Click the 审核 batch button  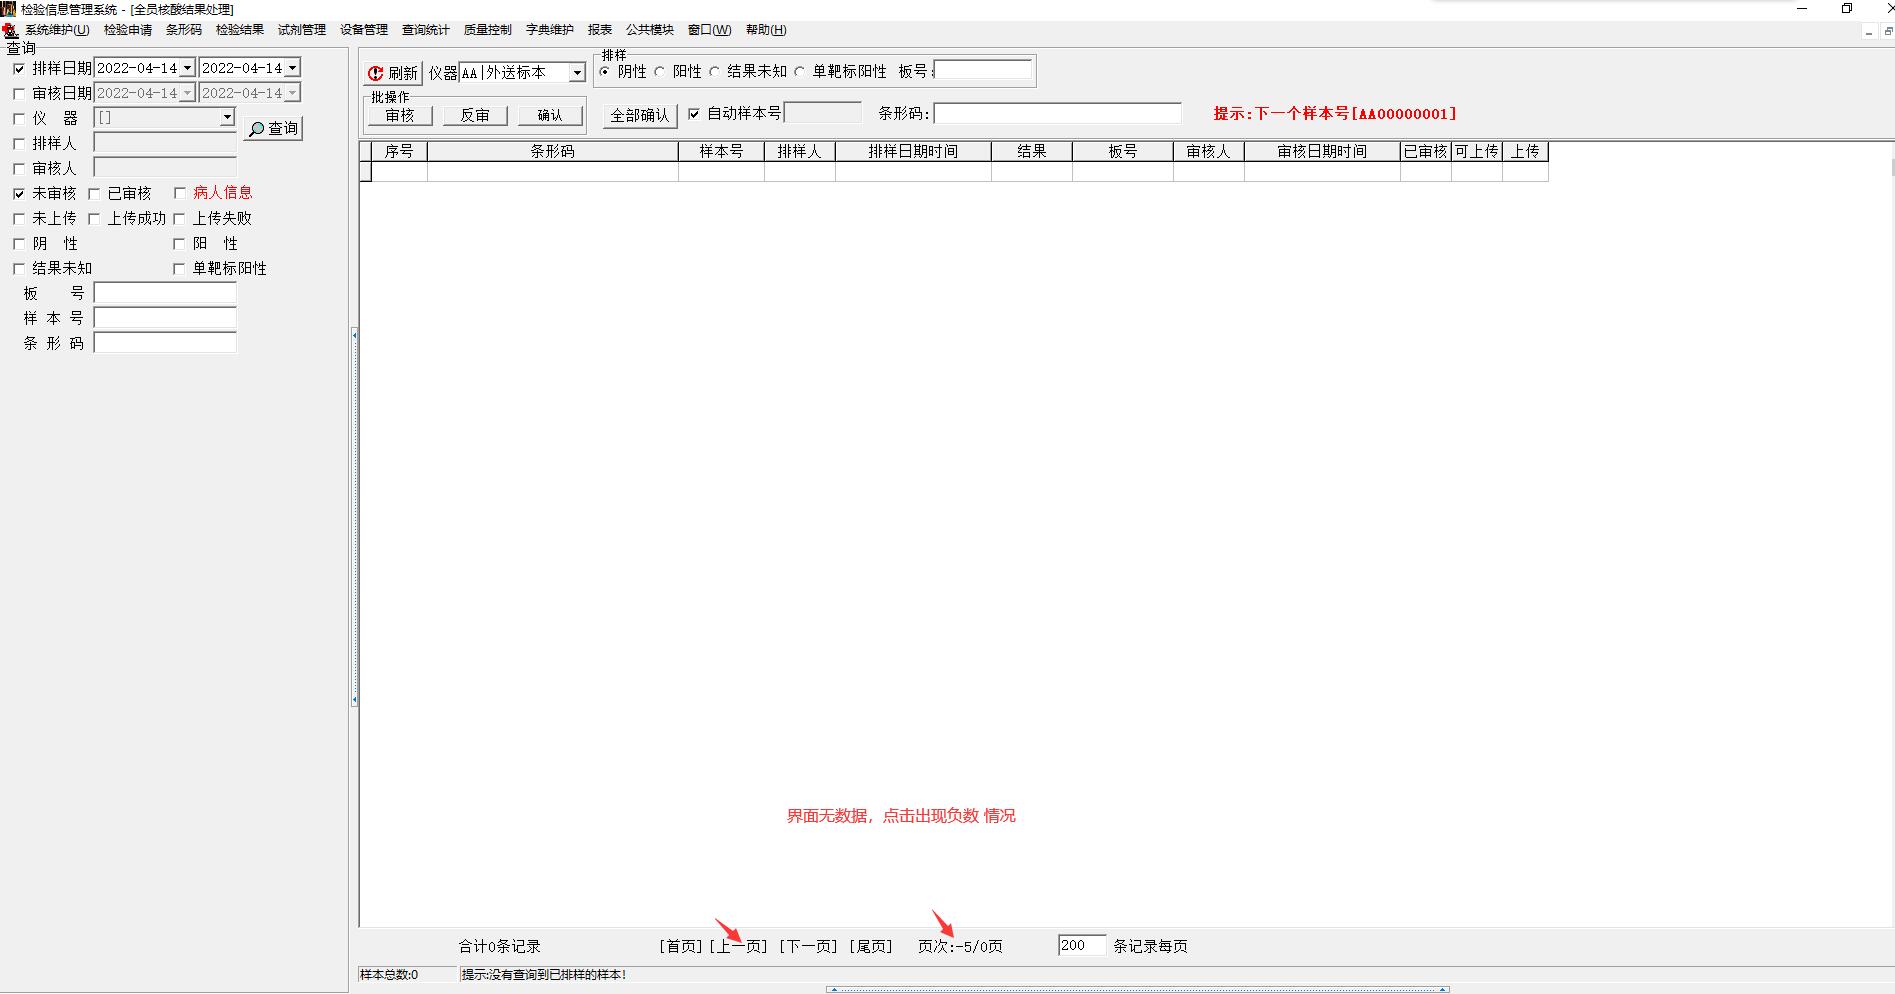click(400, 116)
